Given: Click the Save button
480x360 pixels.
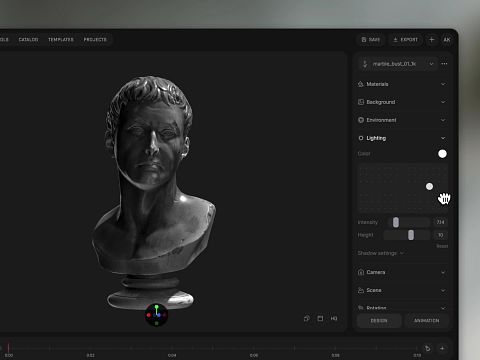Looking at the screenshot, I should 371,40.
